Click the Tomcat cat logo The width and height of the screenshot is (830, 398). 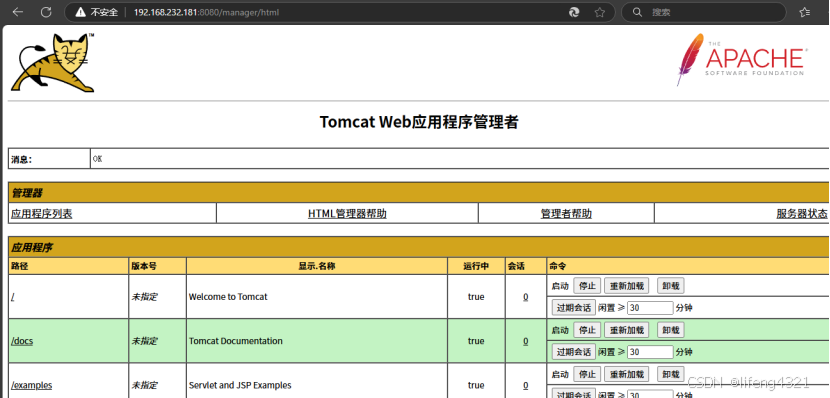[x=53, y=62]
